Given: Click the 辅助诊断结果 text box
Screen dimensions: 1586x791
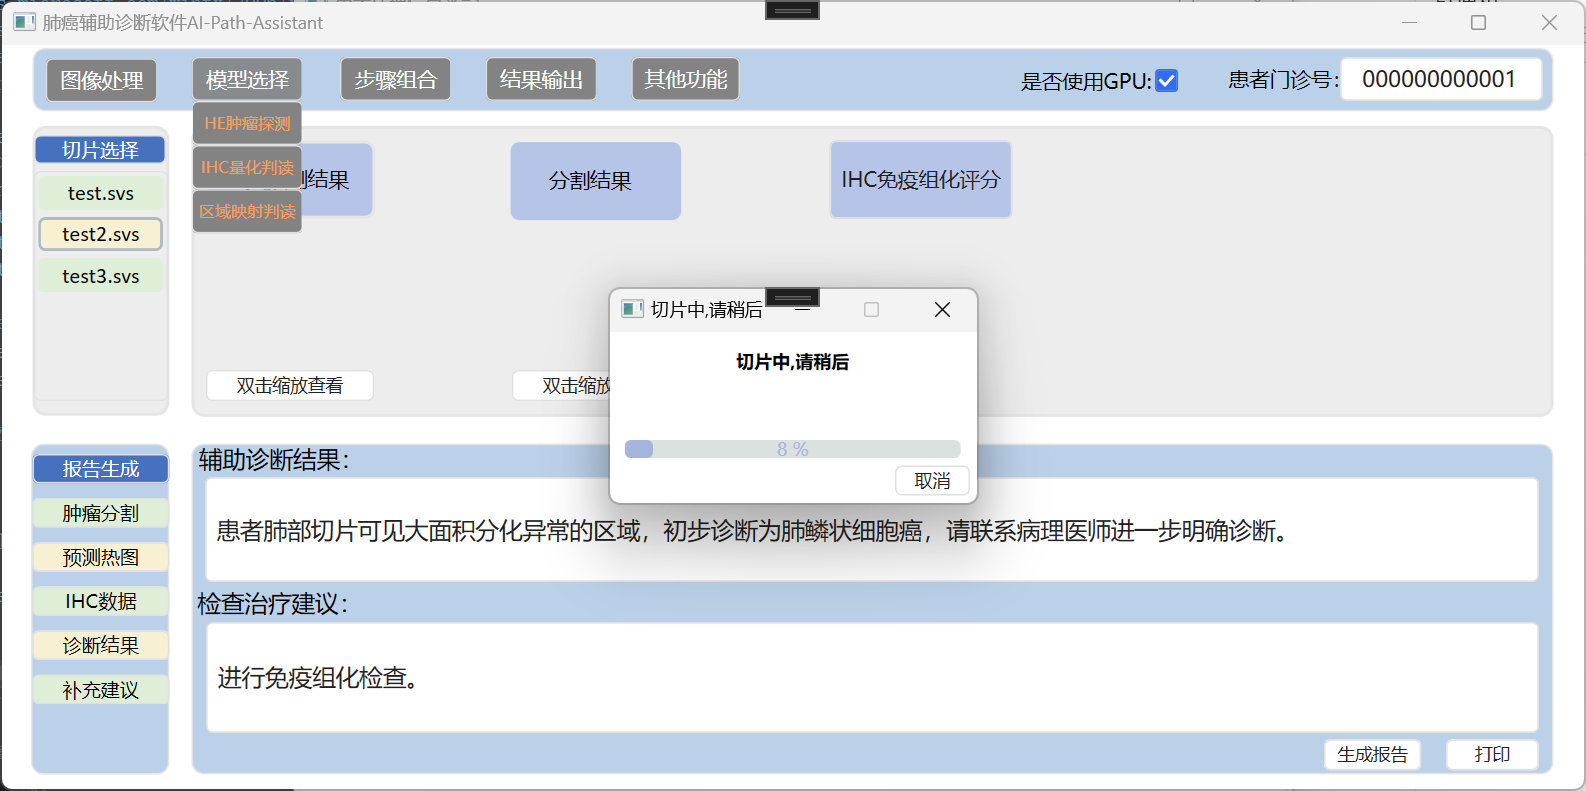Looking at the screenshot, I should [x=872, y=530].
